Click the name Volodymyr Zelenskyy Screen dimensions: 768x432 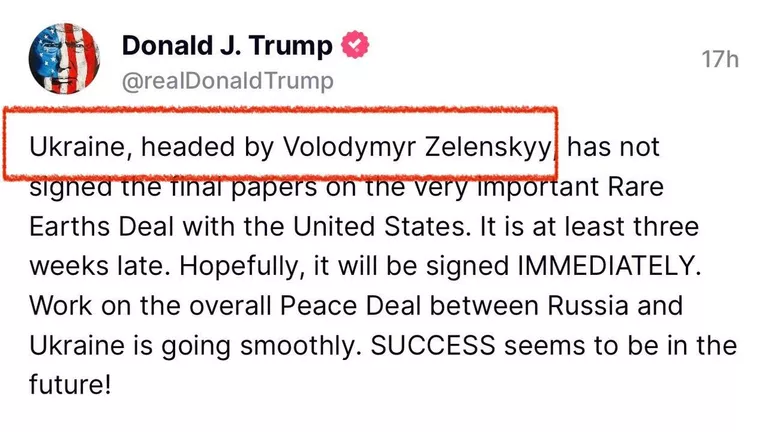pyautogui.click(x=418, y=148)
